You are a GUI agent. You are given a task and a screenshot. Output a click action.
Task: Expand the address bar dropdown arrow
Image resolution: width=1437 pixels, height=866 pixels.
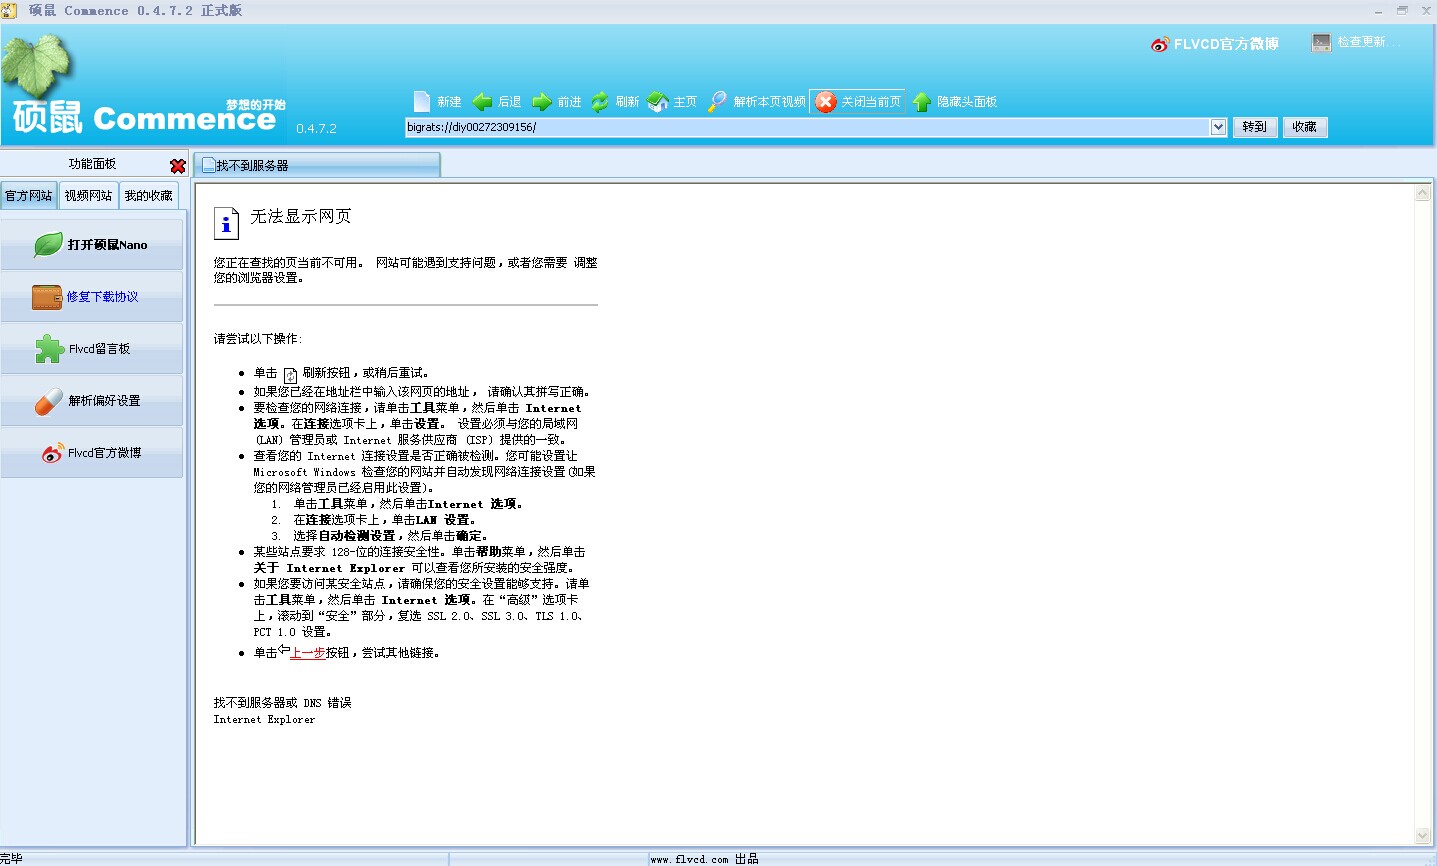pyautogui.click(x=1218, y=127)
